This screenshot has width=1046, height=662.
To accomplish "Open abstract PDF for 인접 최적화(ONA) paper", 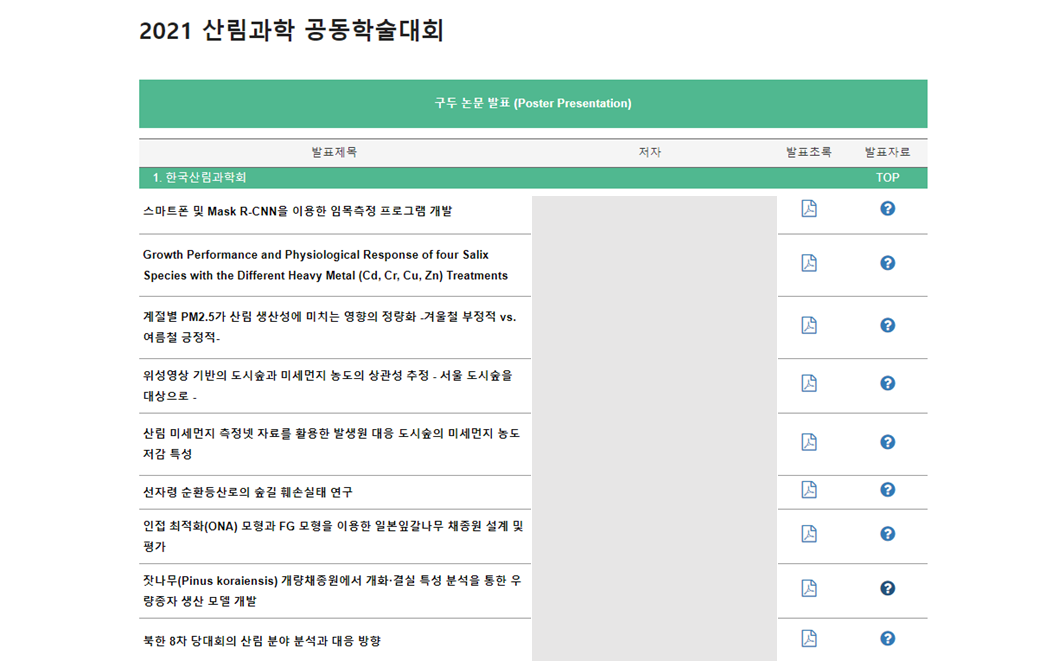I will click(x=809, y=534).
